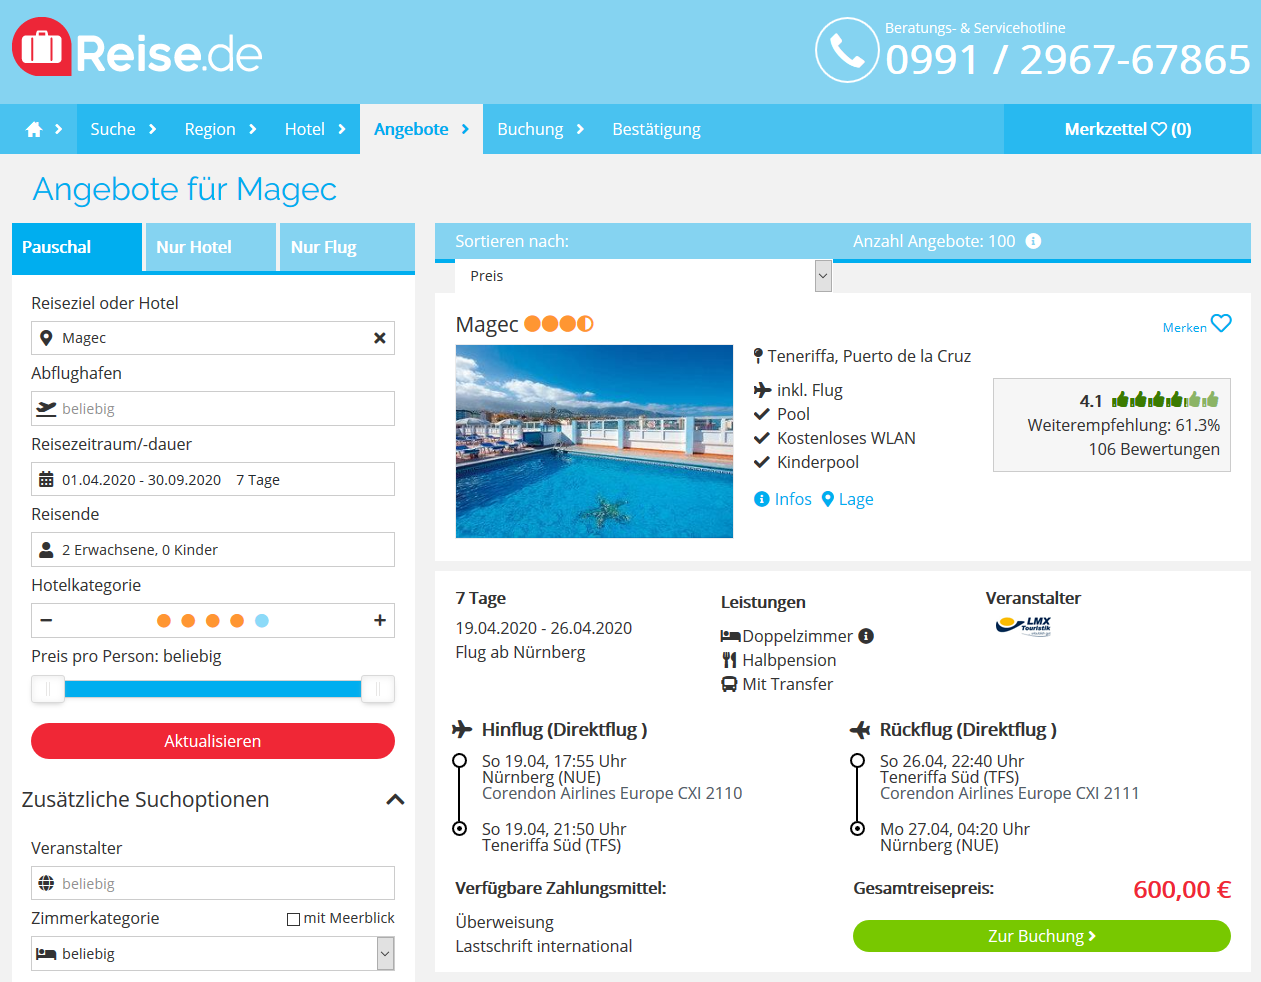Click the hotline number 0991 / 2967-67865
The height and width of the screenshot is (982, 1261).
[1068, 60]
